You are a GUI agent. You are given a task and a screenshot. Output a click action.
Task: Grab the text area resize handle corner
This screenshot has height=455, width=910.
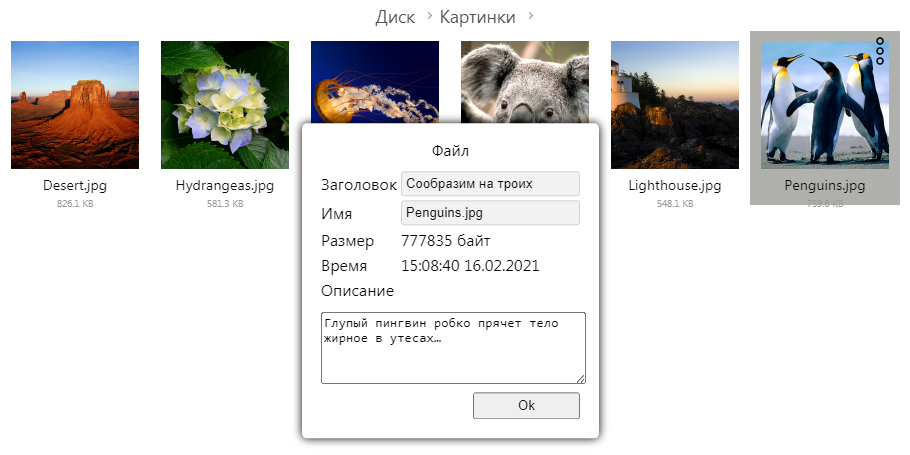(x=581, y=379)
